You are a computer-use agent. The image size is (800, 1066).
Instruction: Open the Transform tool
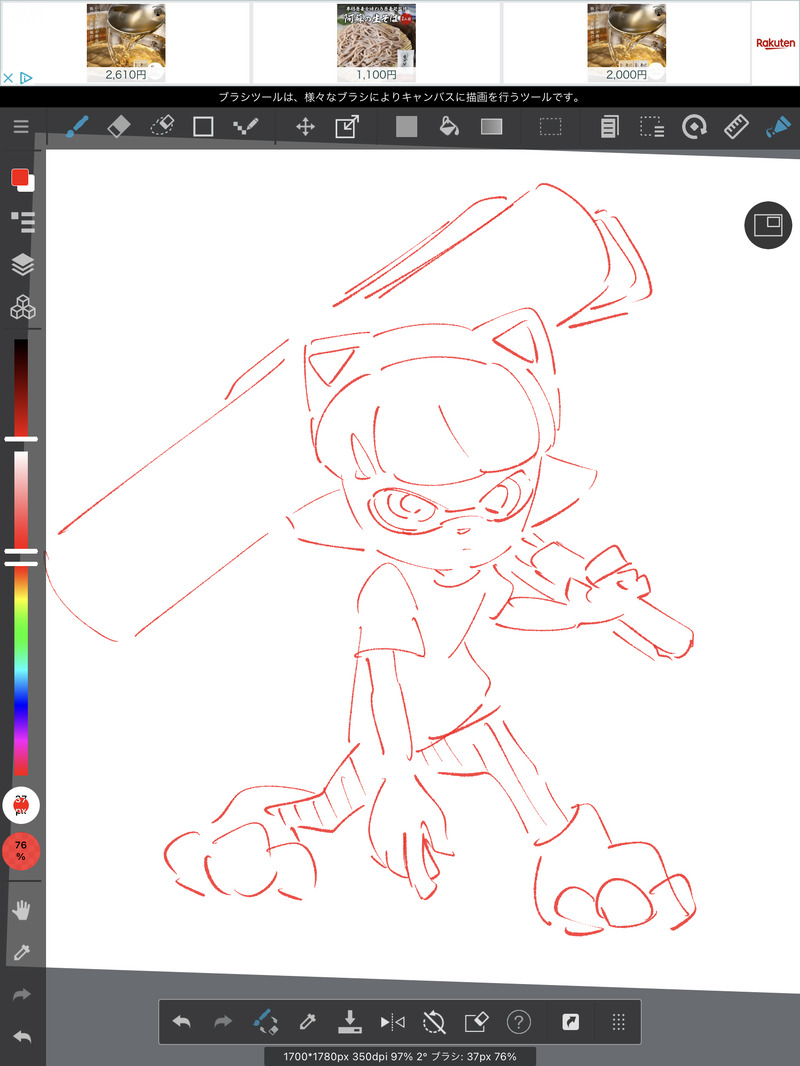347,127
